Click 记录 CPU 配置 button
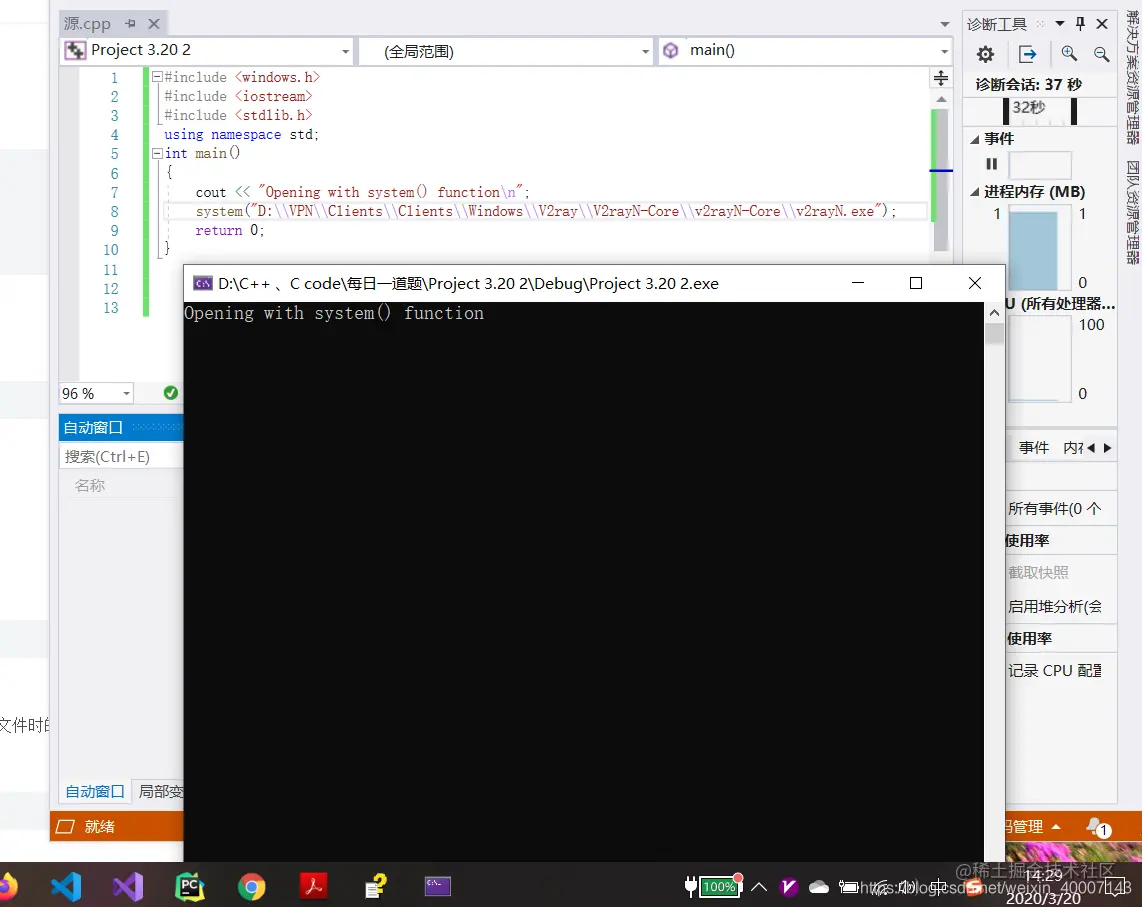Screen dimensions: 1142x907 coord(1055,670)
